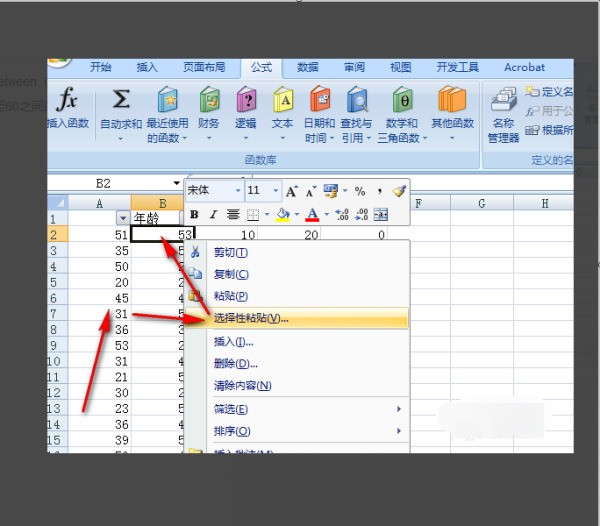Viewport: 600px width, 526px height.
Task: Open the 日期和时间 functions icon
Action: coord(320,99)
